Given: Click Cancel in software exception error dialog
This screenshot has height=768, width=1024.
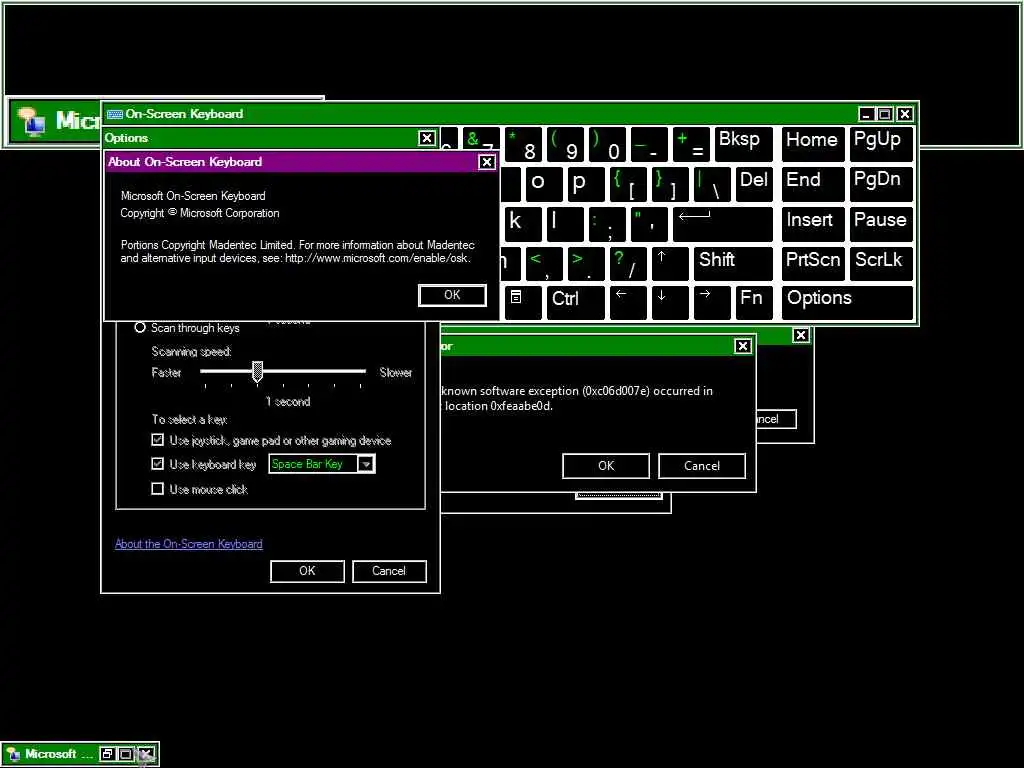Looking at the screenshot, I should coord(702,466).
